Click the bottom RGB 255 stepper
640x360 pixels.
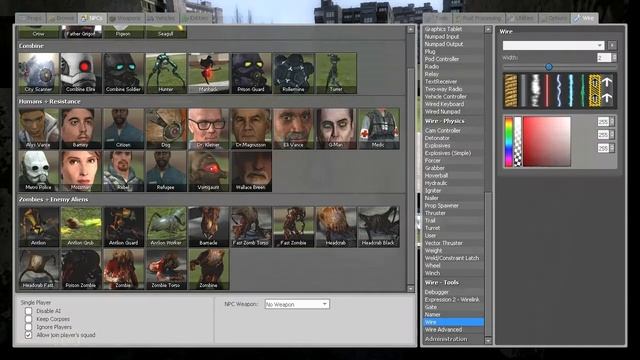pos(612,148)
